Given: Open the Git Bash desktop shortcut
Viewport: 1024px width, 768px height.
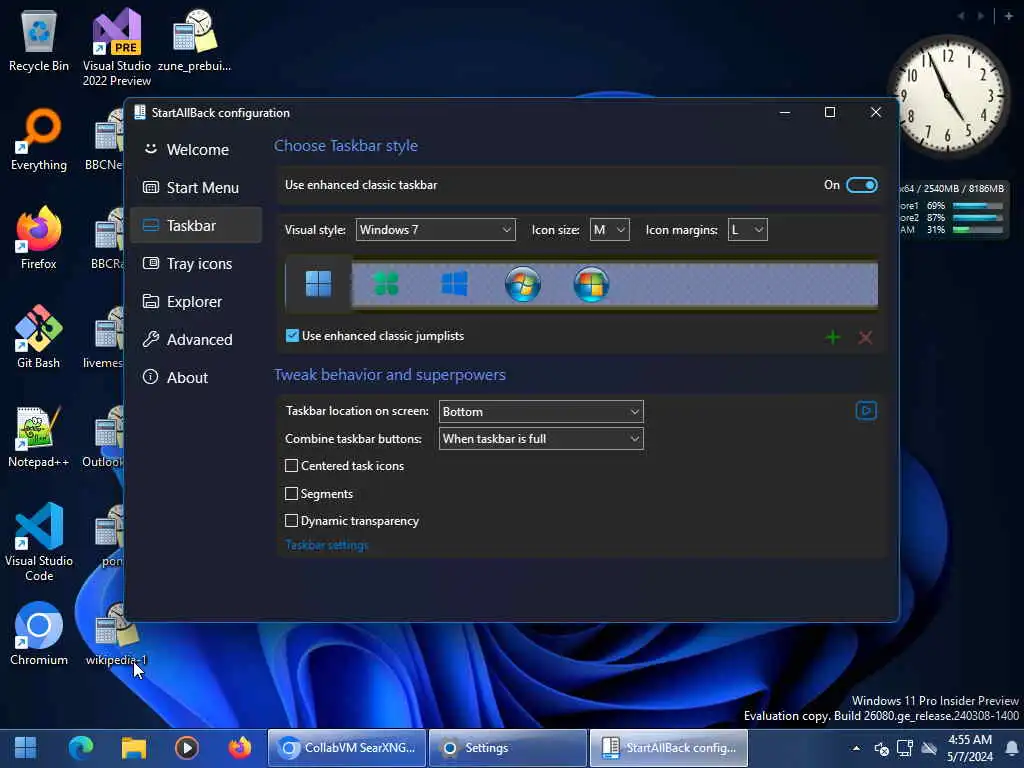Looking at the screenshot, I should [x=39, y=337].
